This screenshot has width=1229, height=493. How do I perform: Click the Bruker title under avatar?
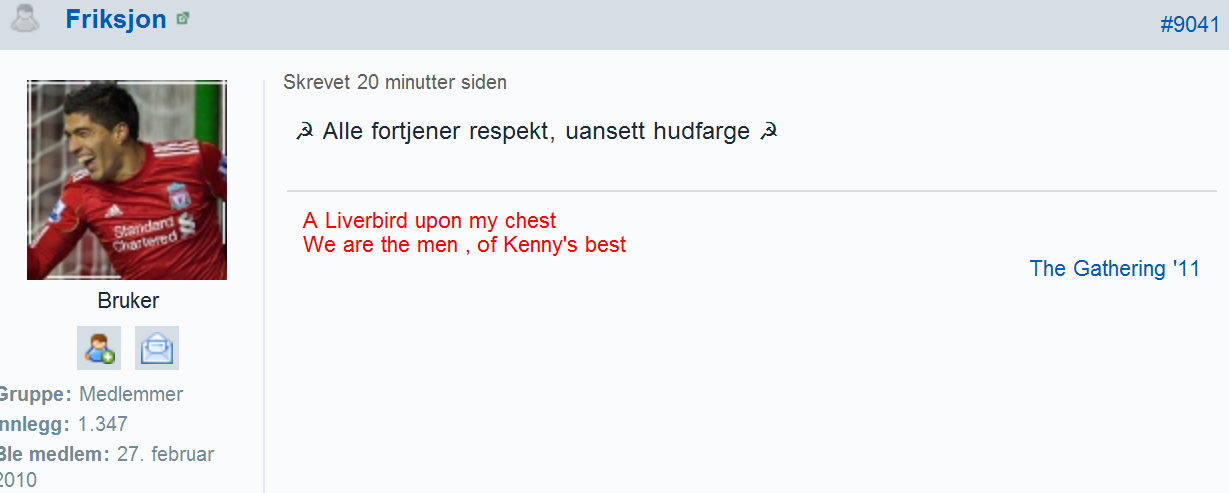coord(128,301)
